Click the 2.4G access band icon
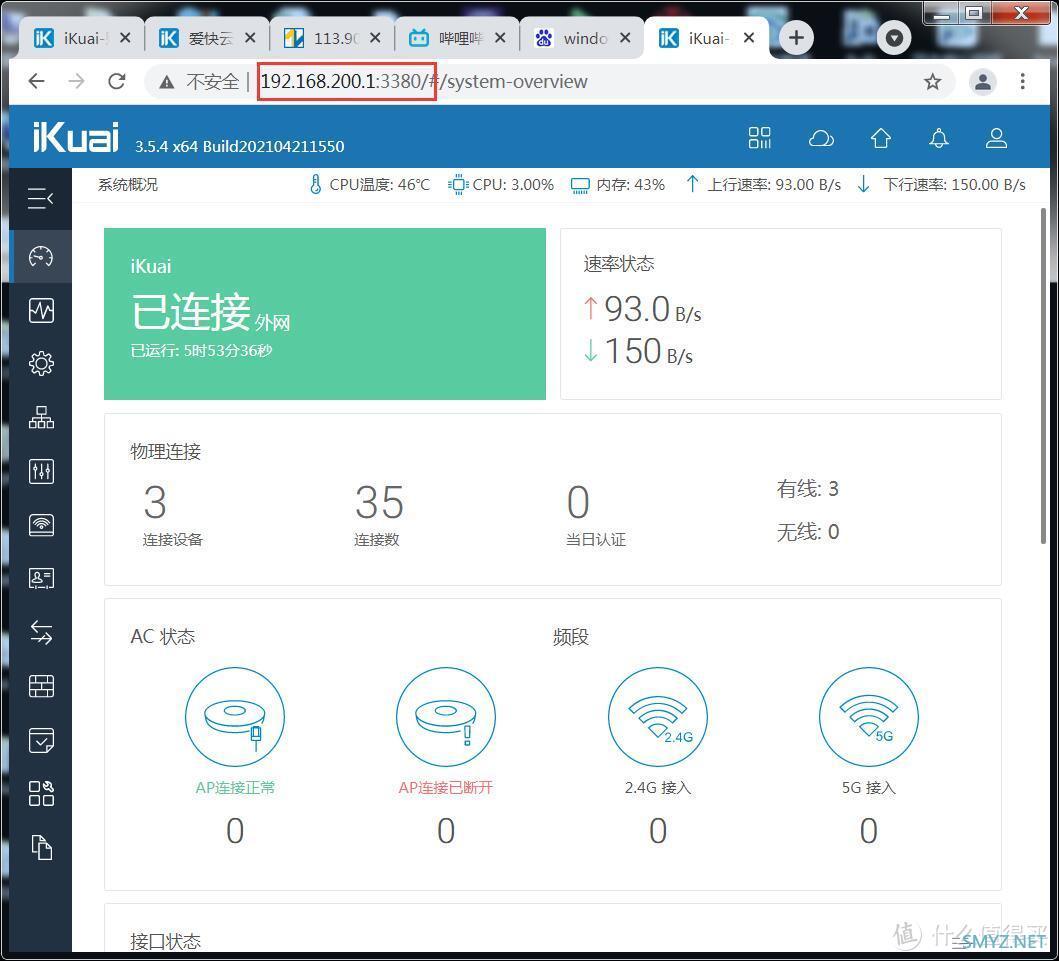Viewport: 1059px width, 961px height. (x=658, y=717)
